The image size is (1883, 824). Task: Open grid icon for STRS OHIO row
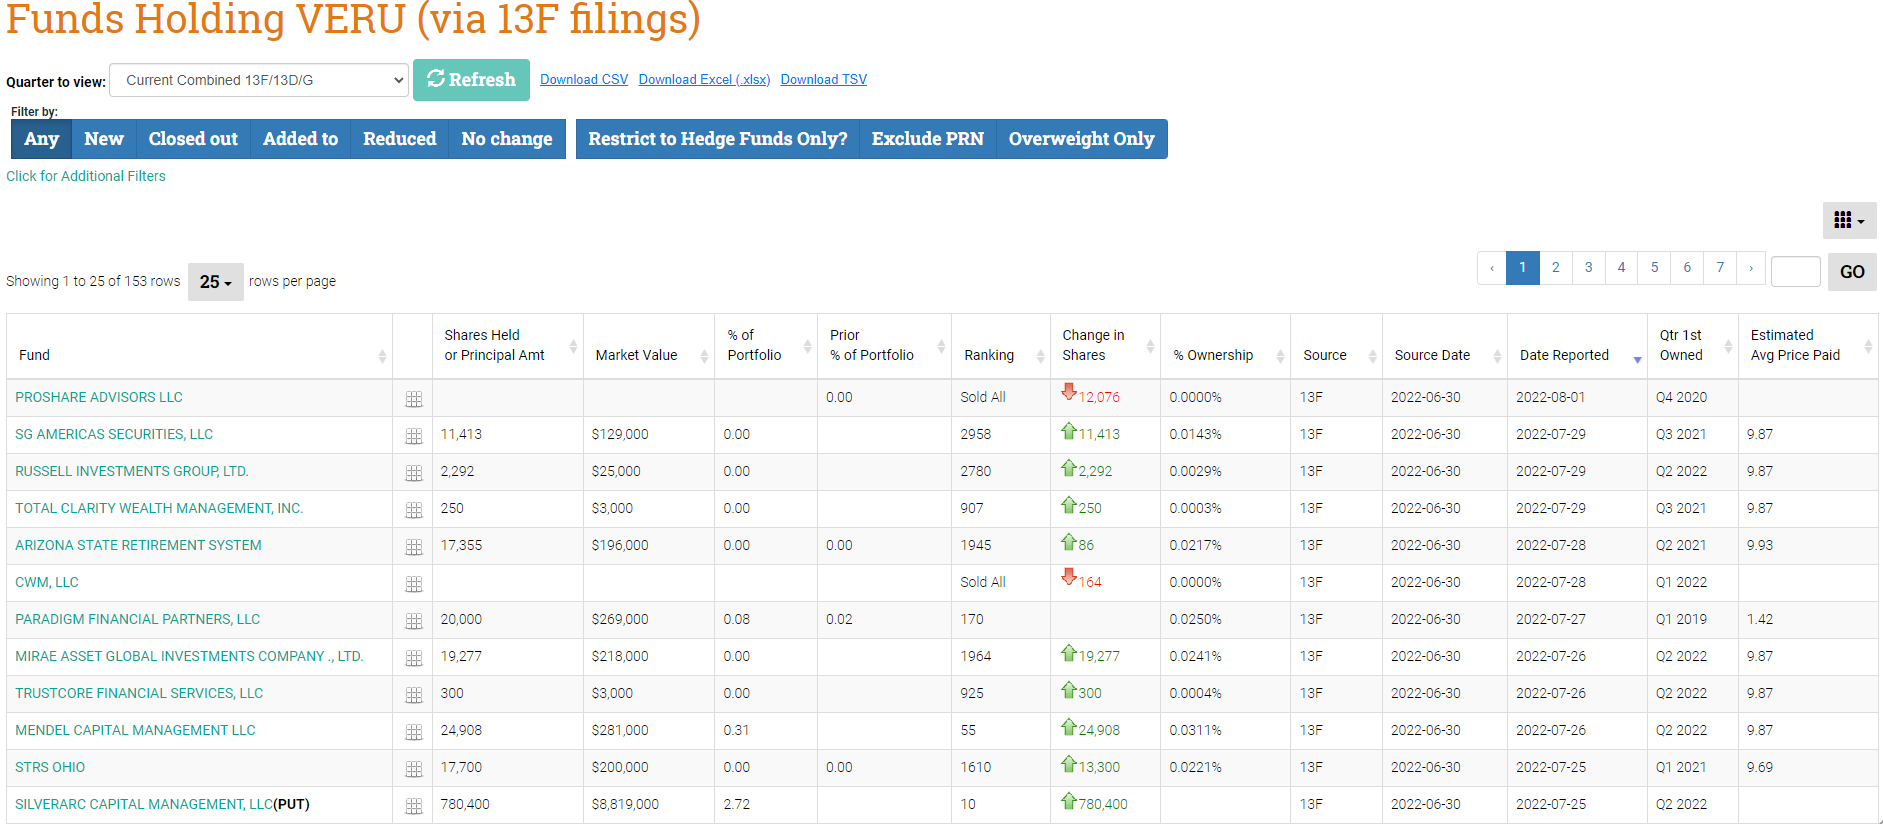click(x=414, y=769)
